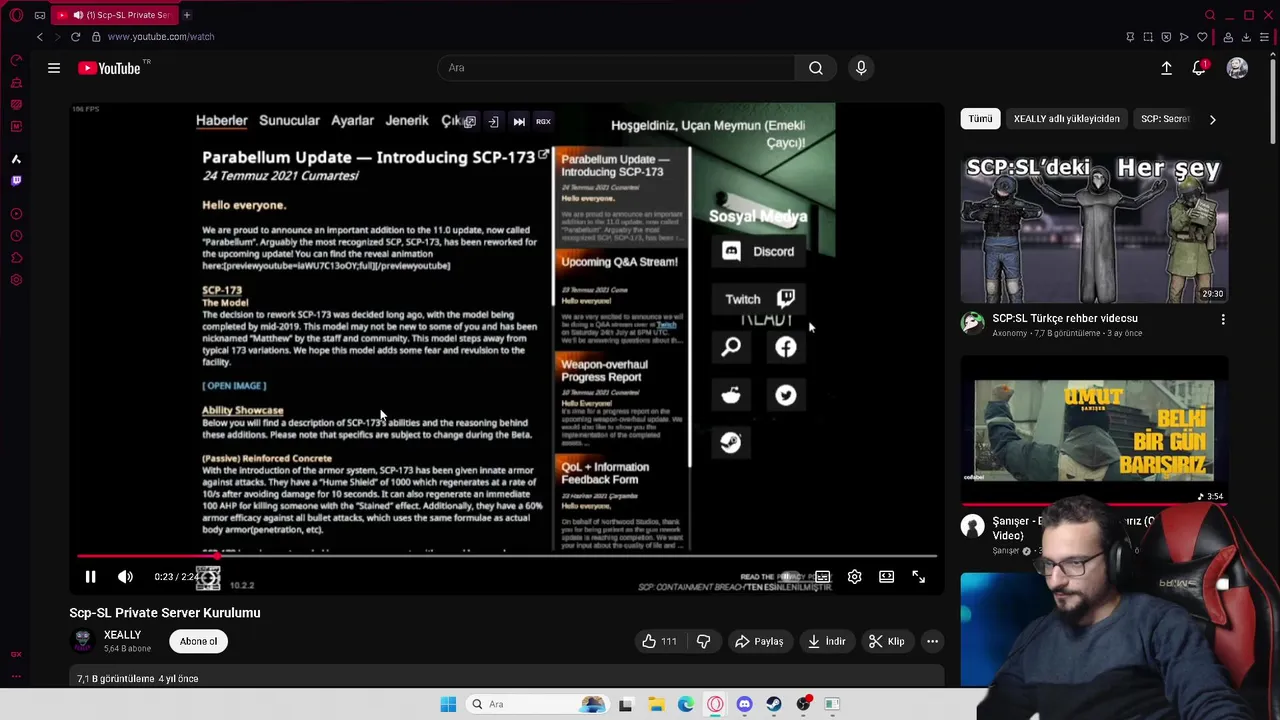Open YouTube notifications bell

pyautogui.click(x=1199, y=68)
